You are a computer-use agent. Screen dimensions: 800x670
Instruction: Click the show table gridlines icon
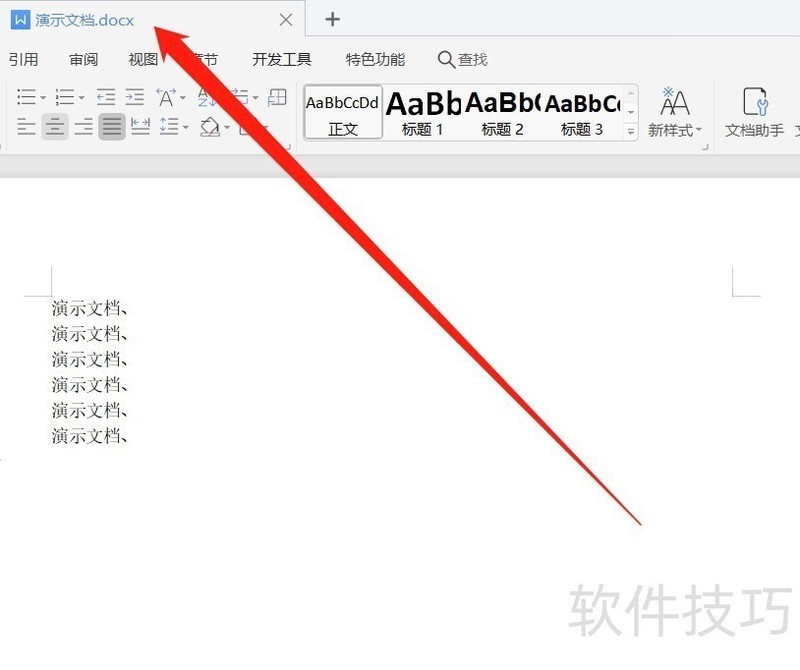tap(278, 97)
